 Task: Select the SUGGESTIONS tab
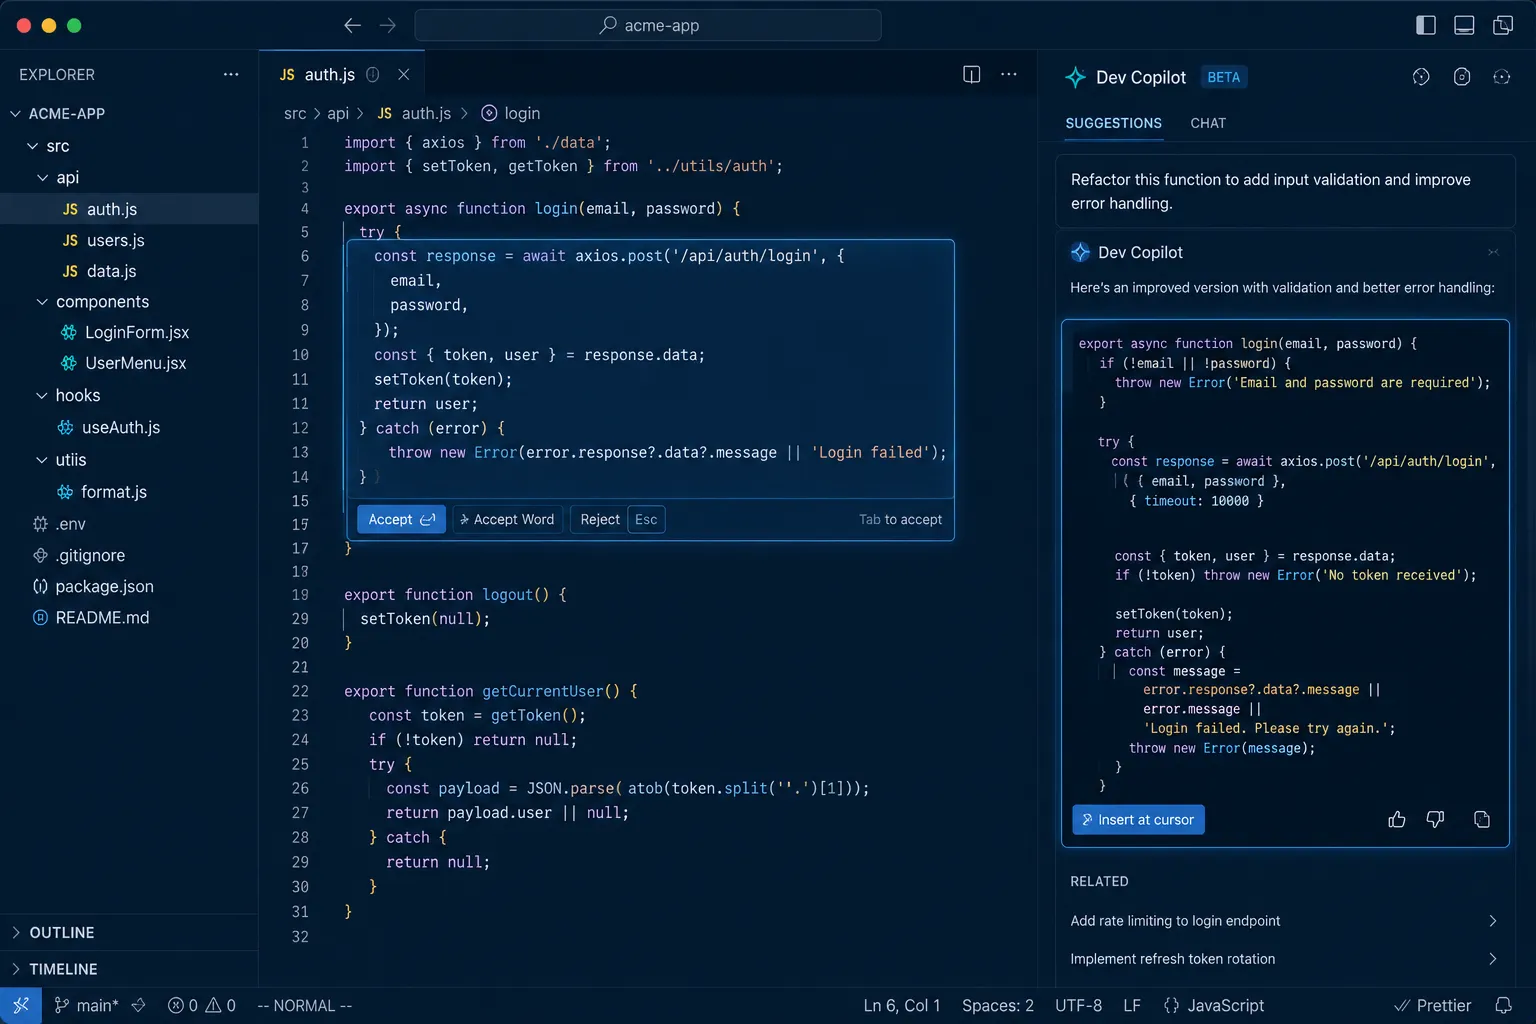(x=1114, y=123)
